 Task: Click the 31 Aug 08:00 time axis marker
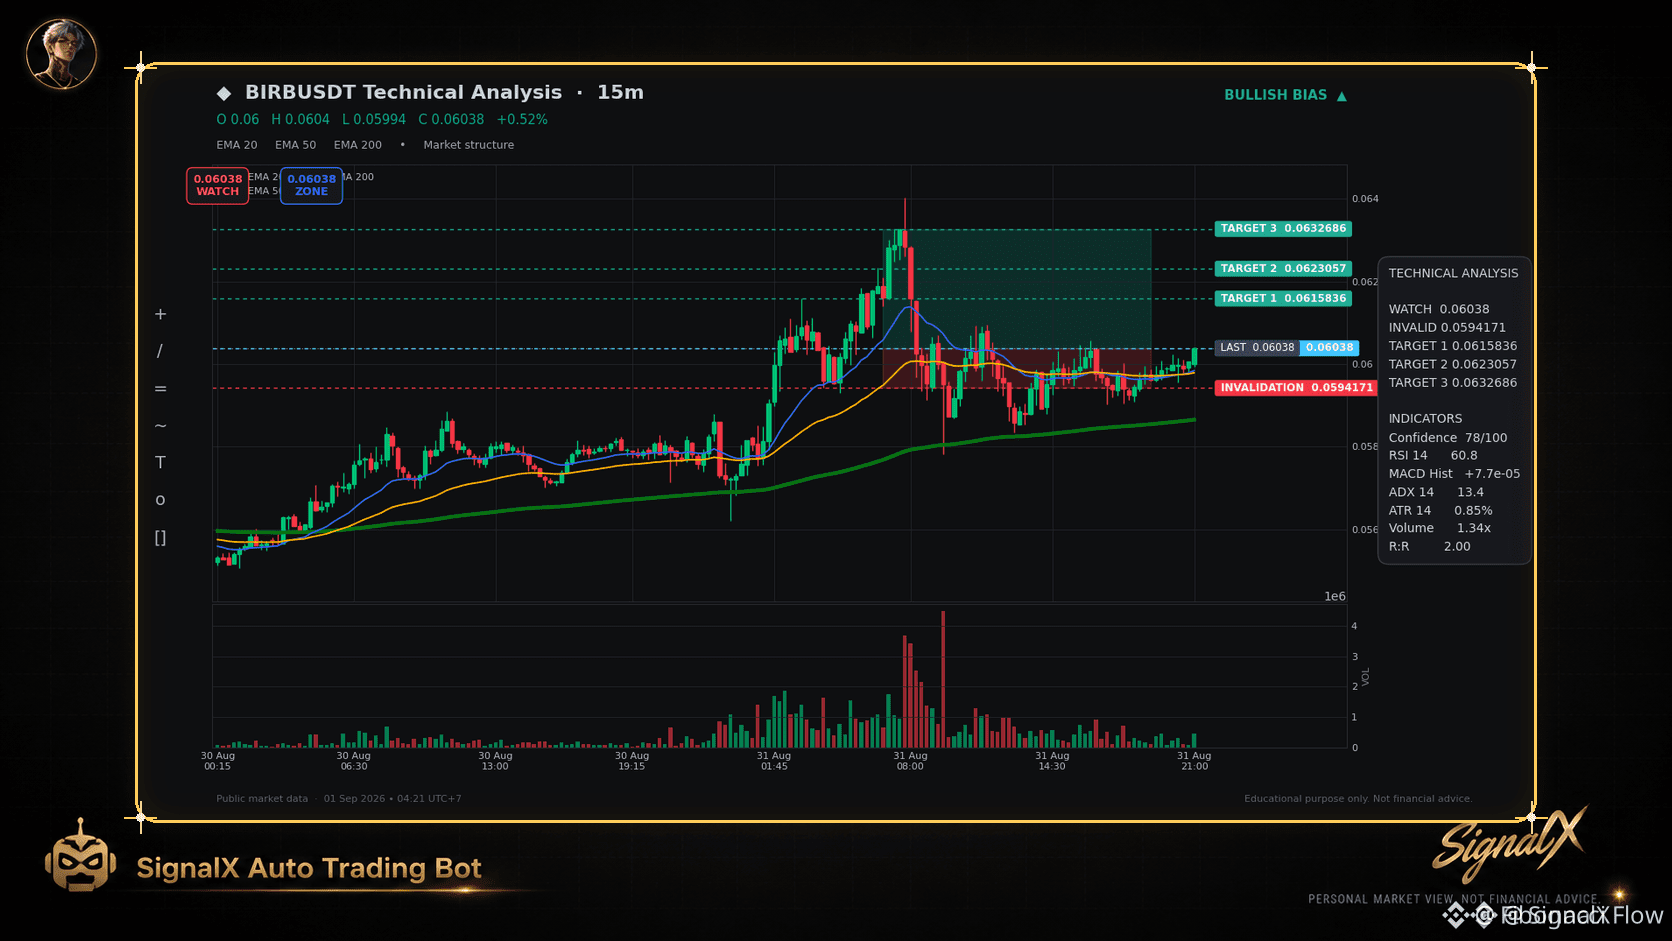tap(910, 761)
